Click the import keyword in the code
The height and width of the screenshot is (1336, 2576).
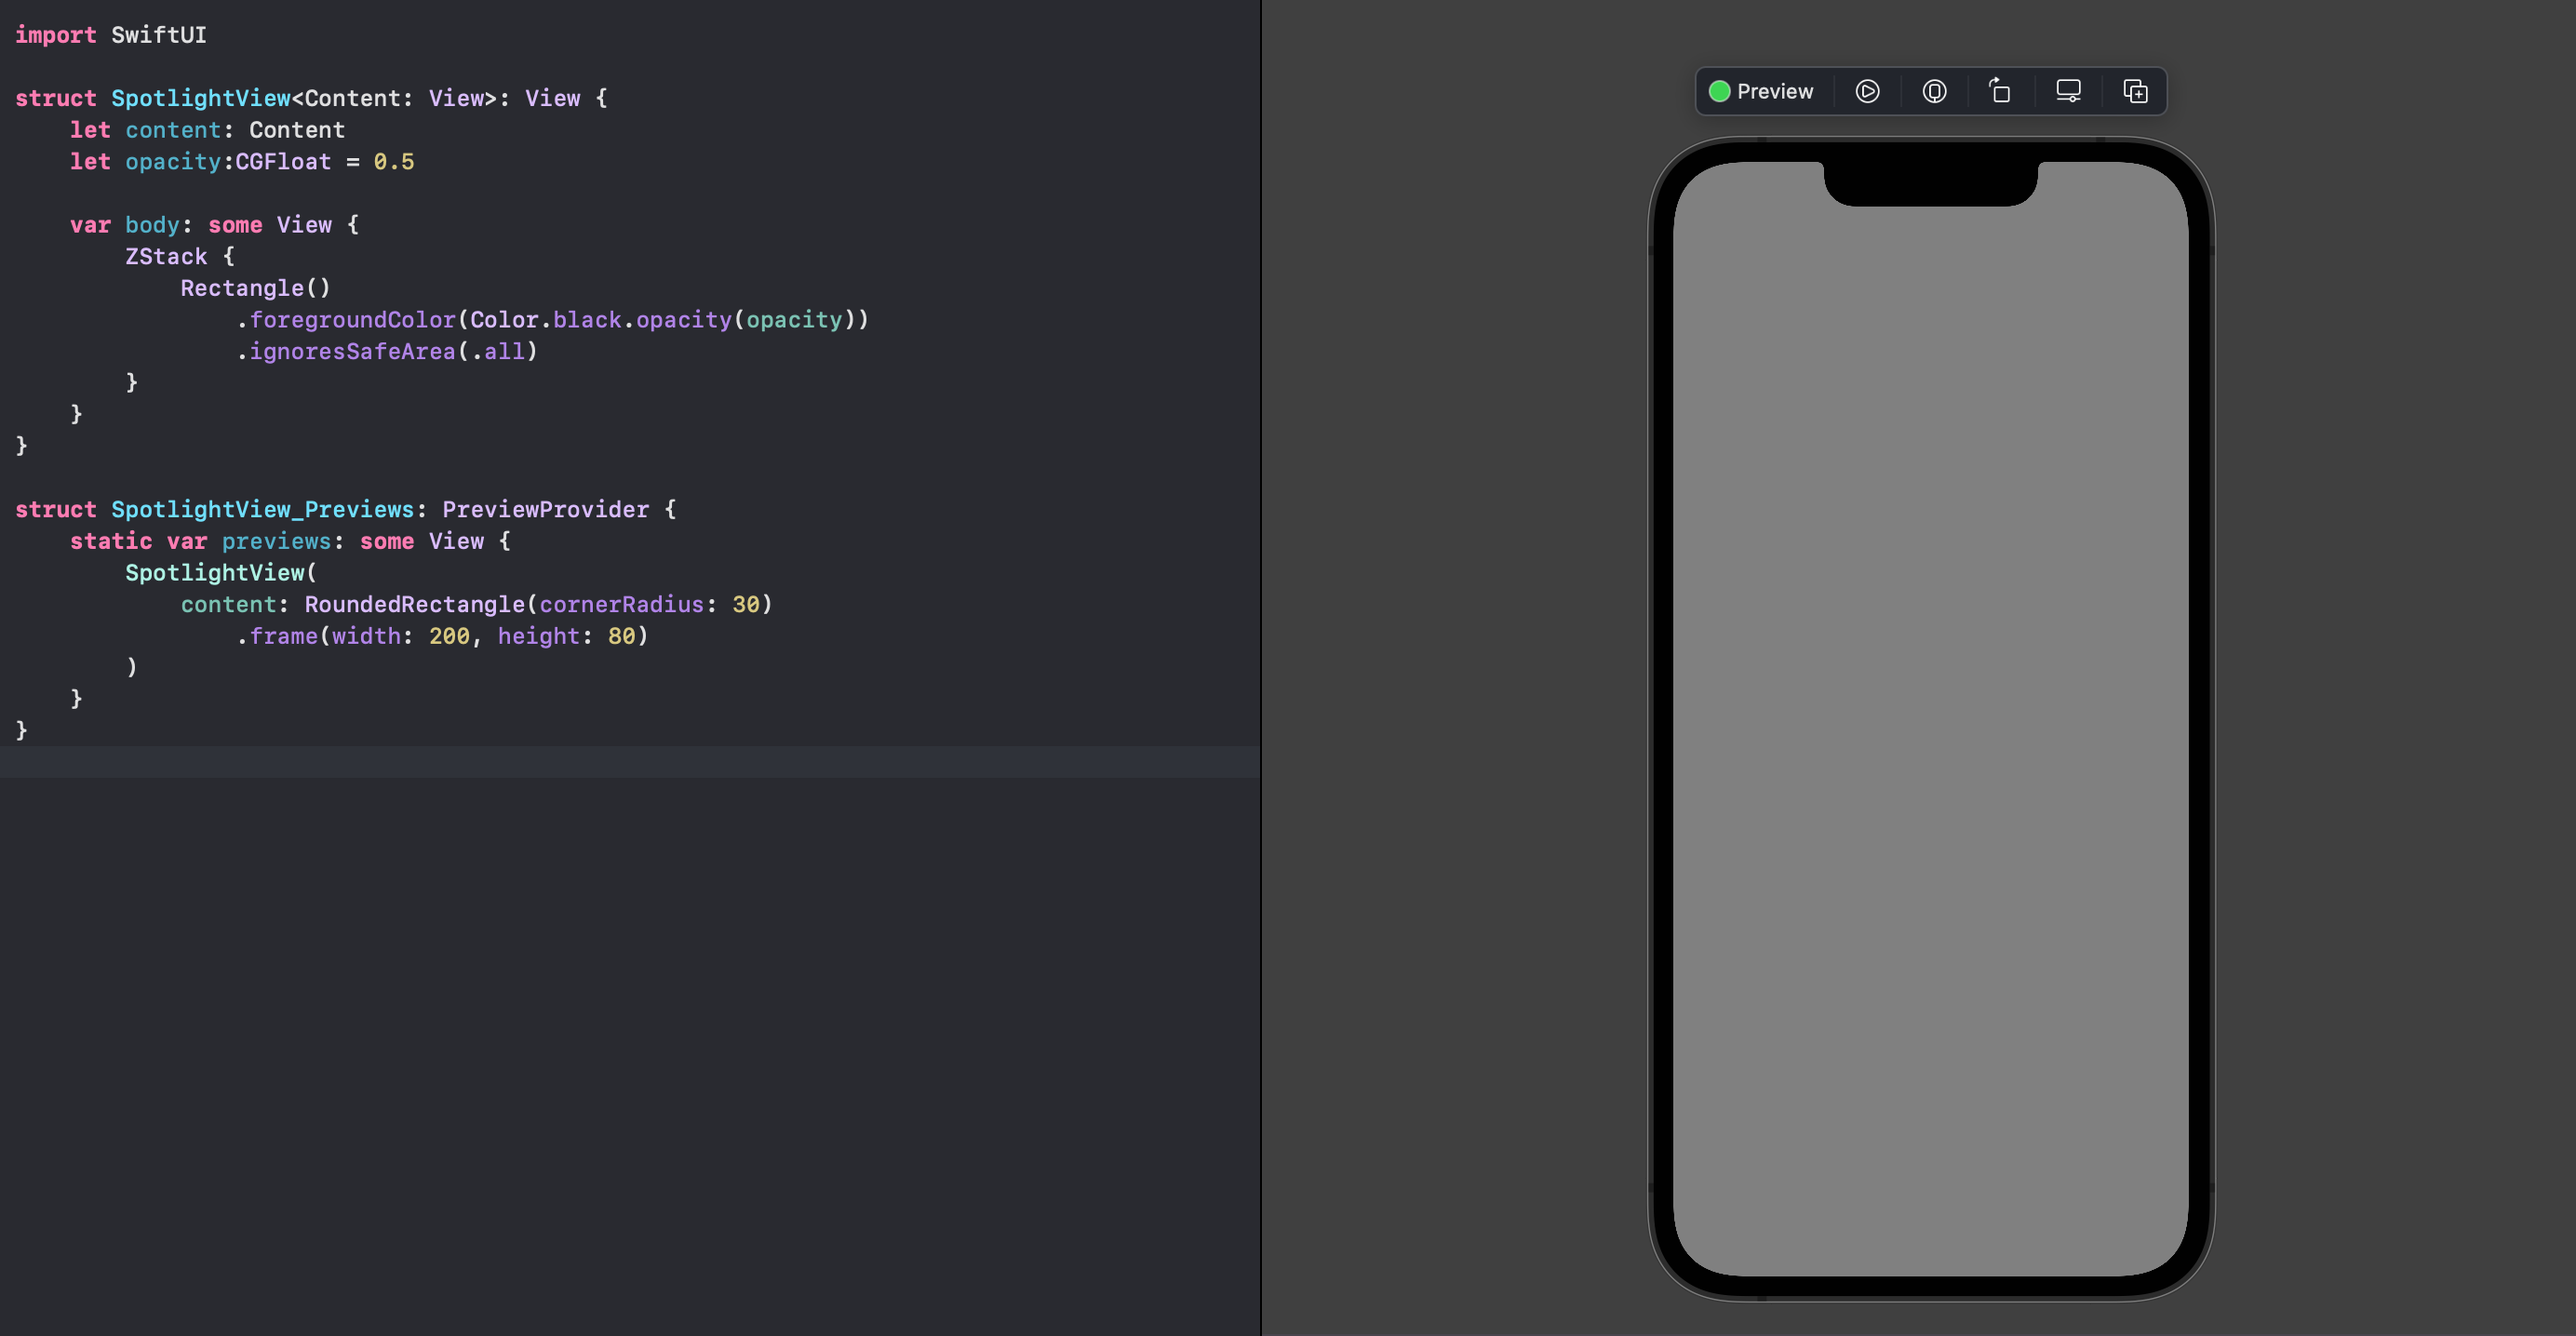coord(55,35)
